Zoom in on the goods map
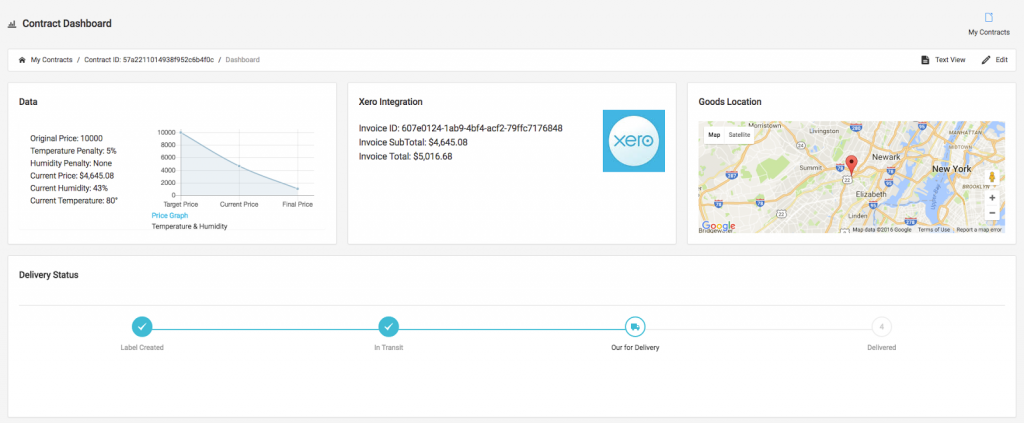This screenshot has width=1024, height=423. pyautogui.click(x=992, y=197)
